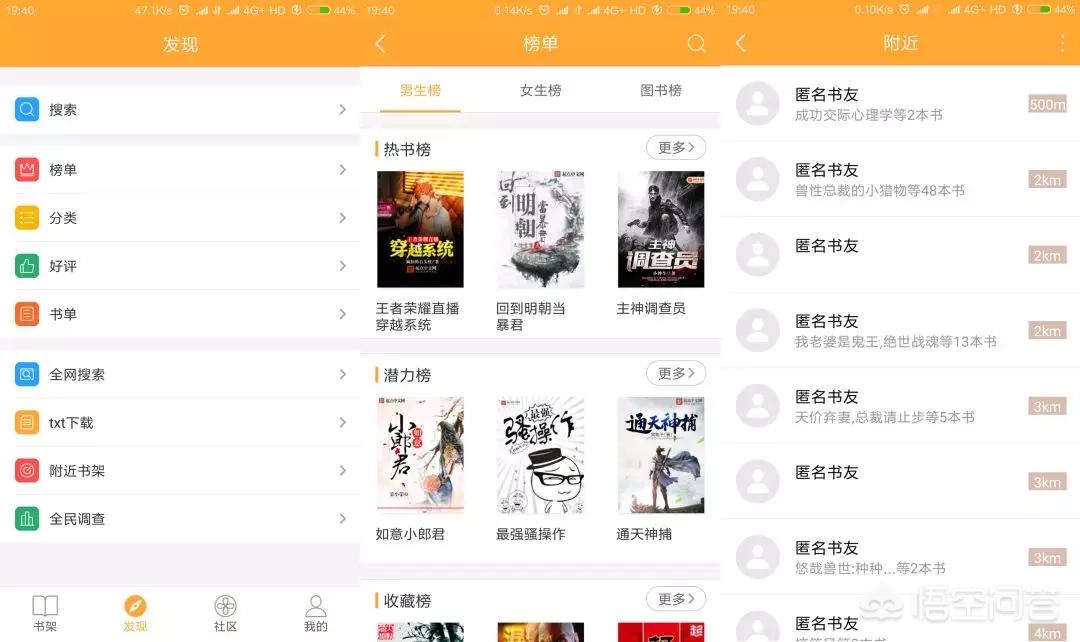The image size is (1080, 642).
Task: Tap the green 全民调查 chart icon
Action: (x=27, y=519)
